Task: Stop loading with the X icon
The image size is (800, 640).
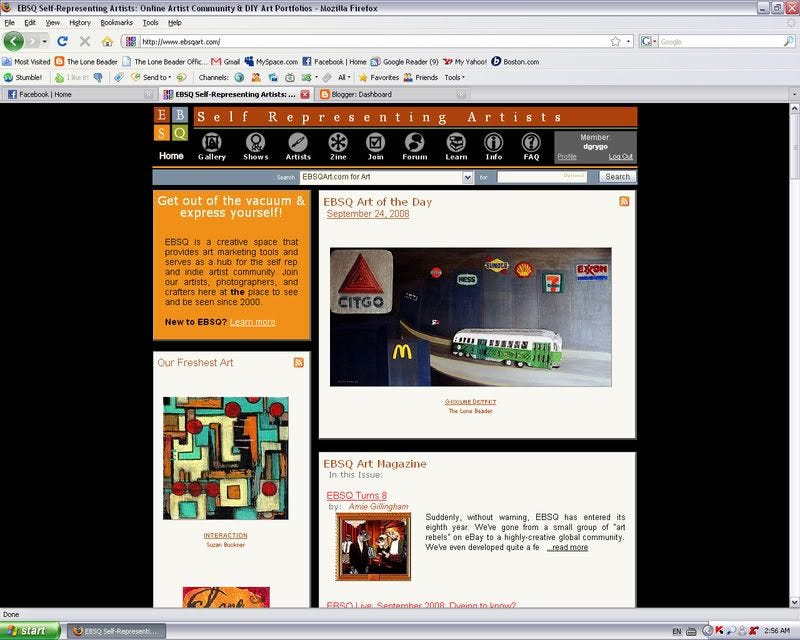Action: coord(85,41)
